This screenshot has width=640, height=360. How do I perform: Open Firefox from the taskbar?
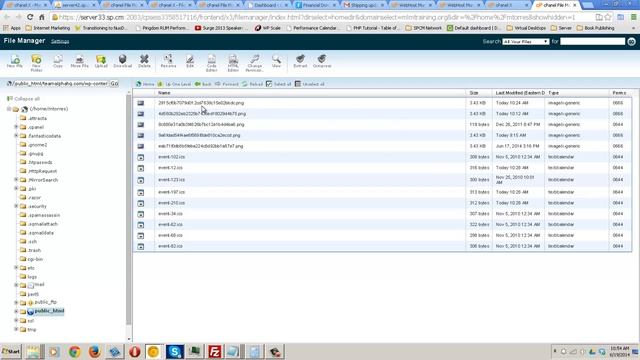click(94, 351)
